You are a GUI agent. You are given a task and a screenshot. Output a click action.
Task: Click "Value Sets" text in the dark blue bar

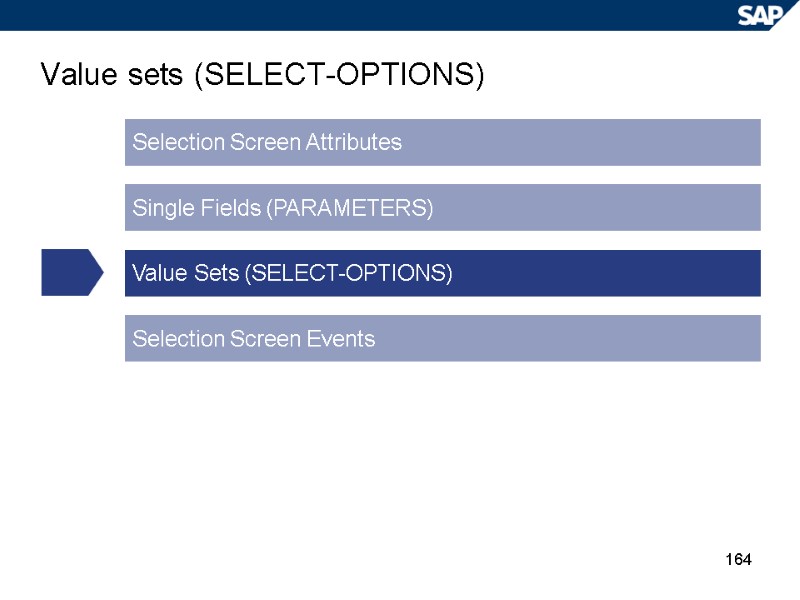click(x=184, y=274)
